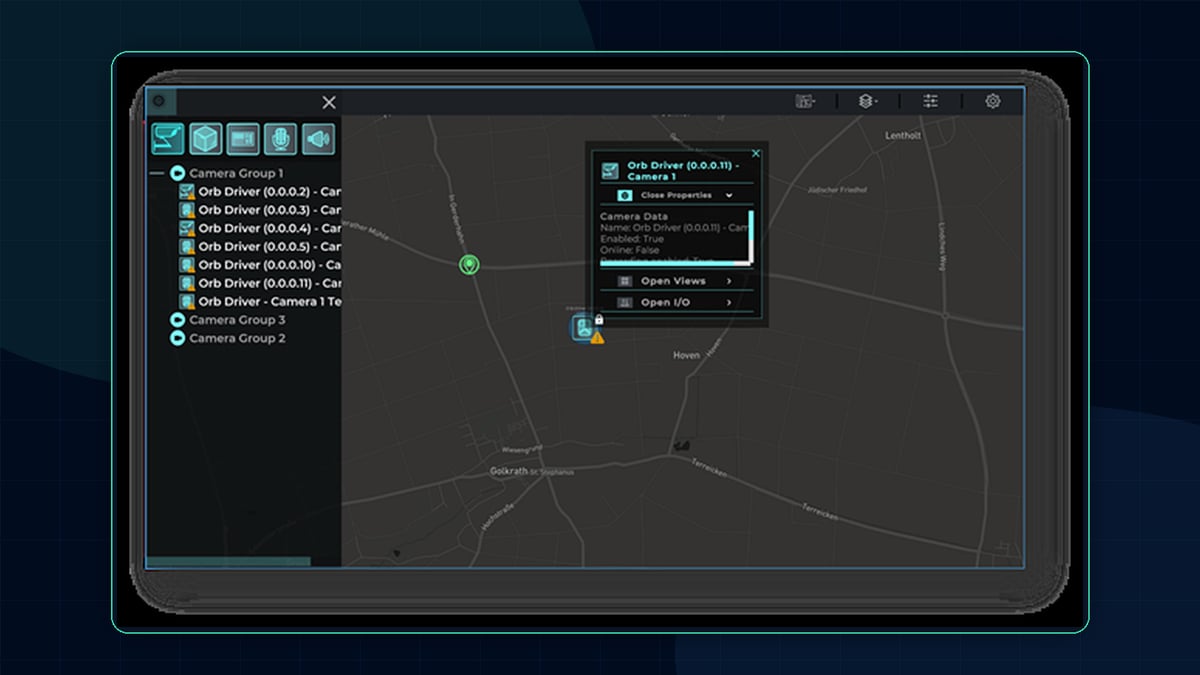The image size is (1200, 675).
Task: Select the microphone filter icon
Action: coord(281,139)
